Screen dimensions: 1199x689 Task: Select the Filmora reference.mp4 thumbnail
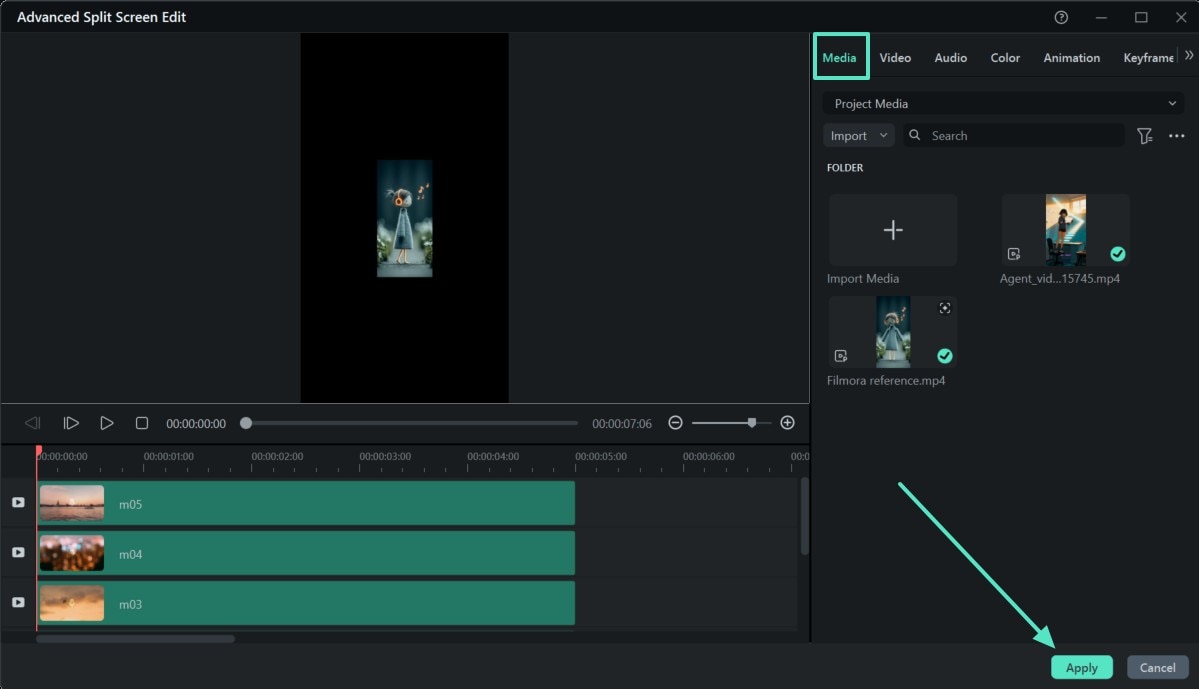[x=892, y=332]
